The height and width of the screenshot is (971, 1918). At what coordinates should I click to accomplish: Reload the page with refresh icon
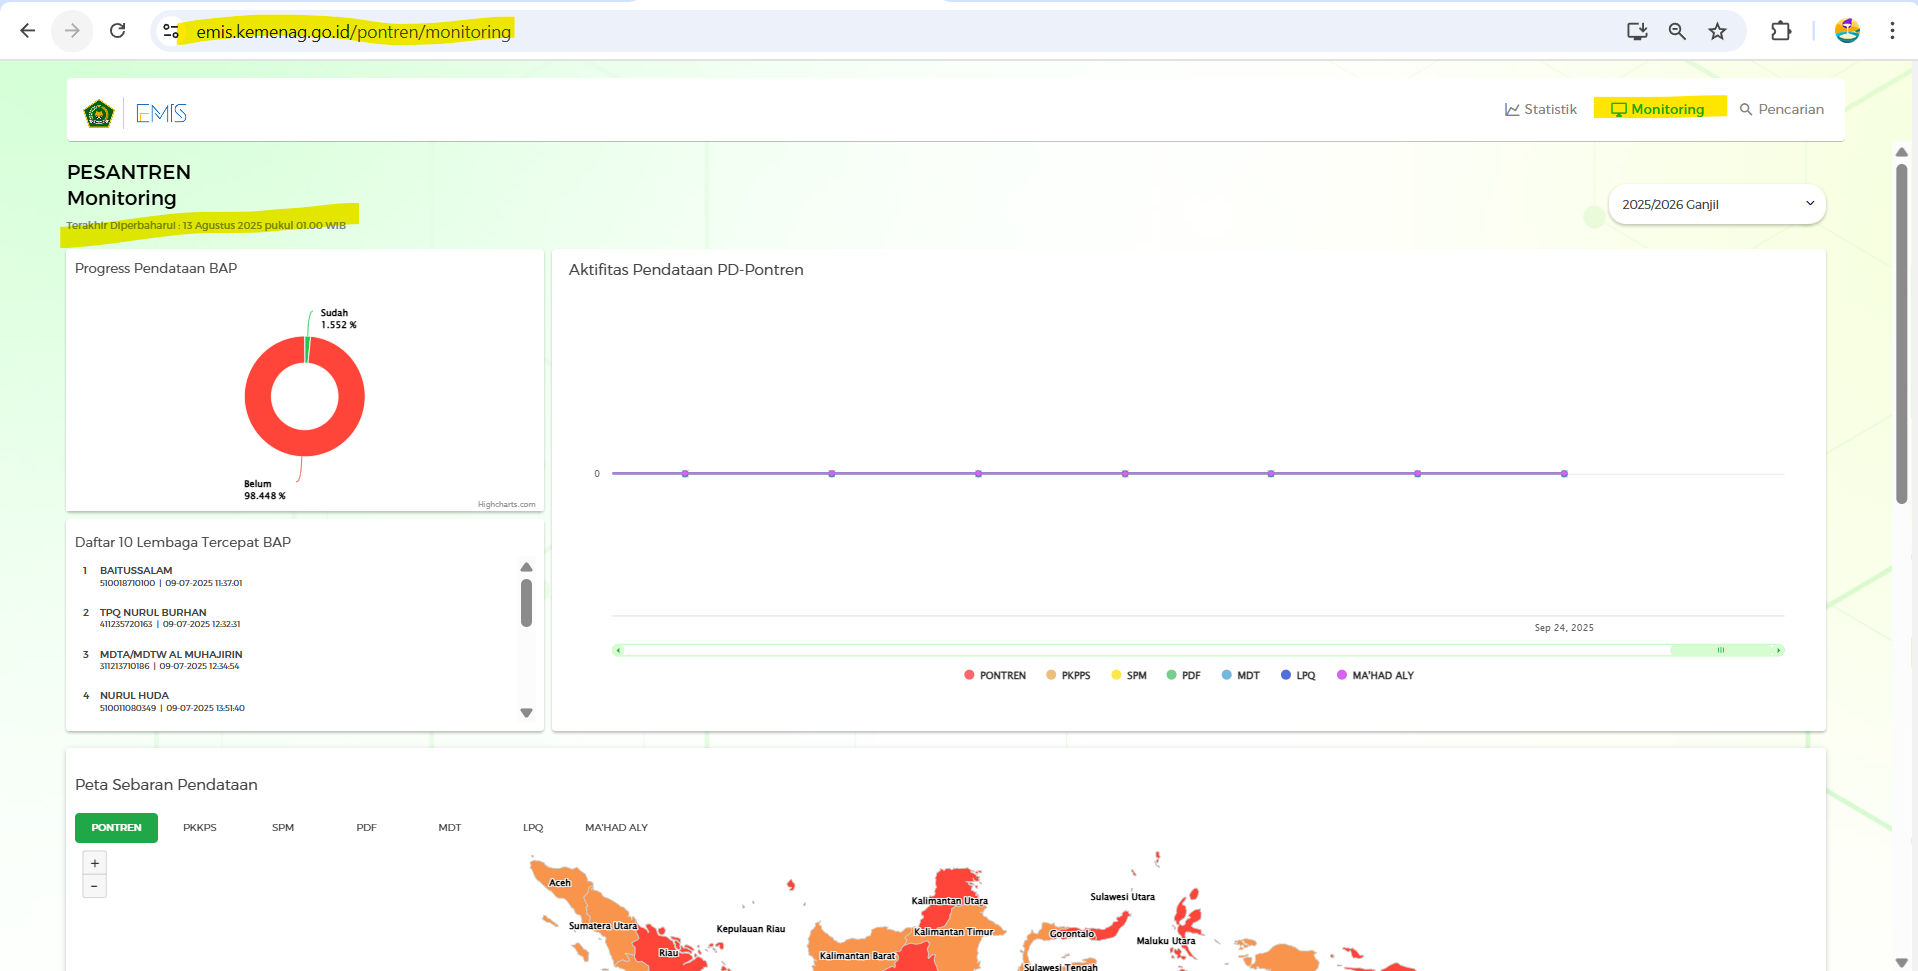tap(117, 31)
